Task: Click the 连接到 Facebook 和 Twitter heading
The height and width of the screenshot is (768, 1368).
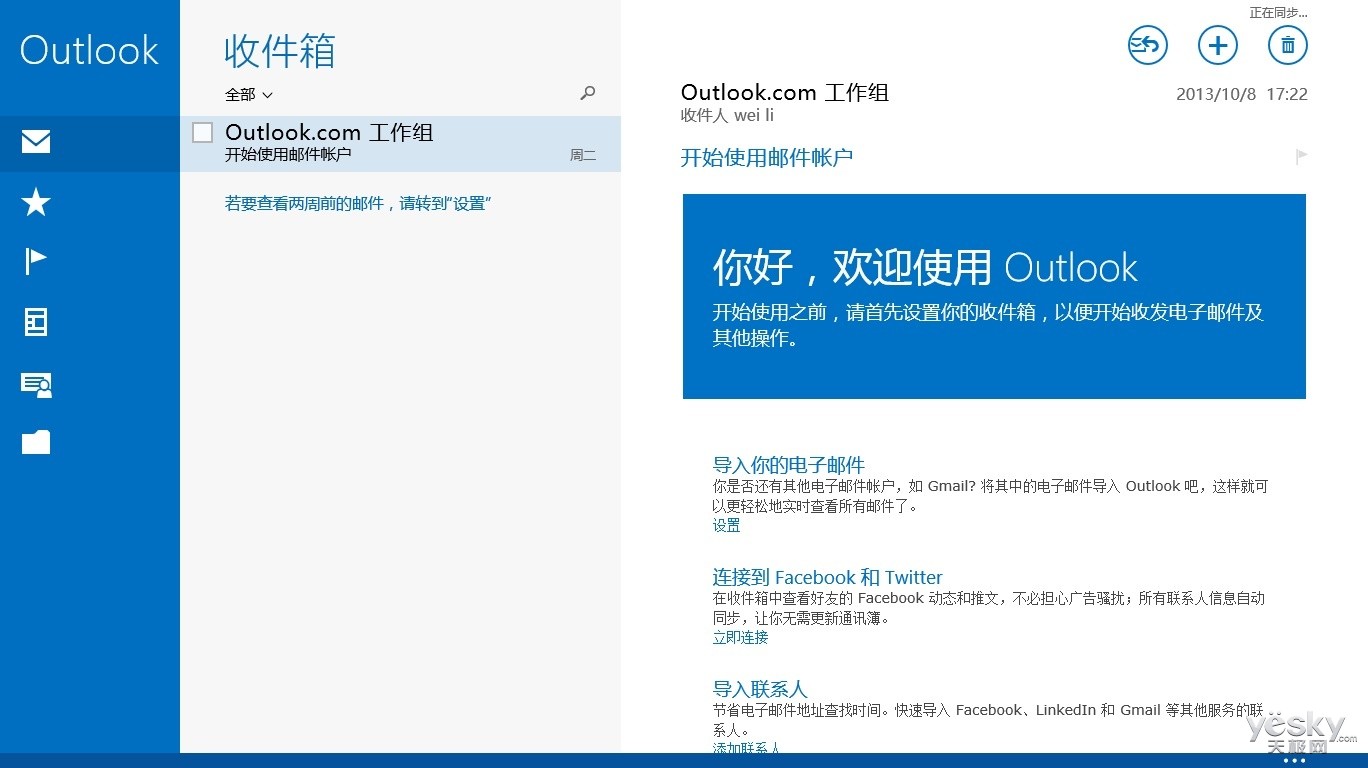Action: pos(827,577)
